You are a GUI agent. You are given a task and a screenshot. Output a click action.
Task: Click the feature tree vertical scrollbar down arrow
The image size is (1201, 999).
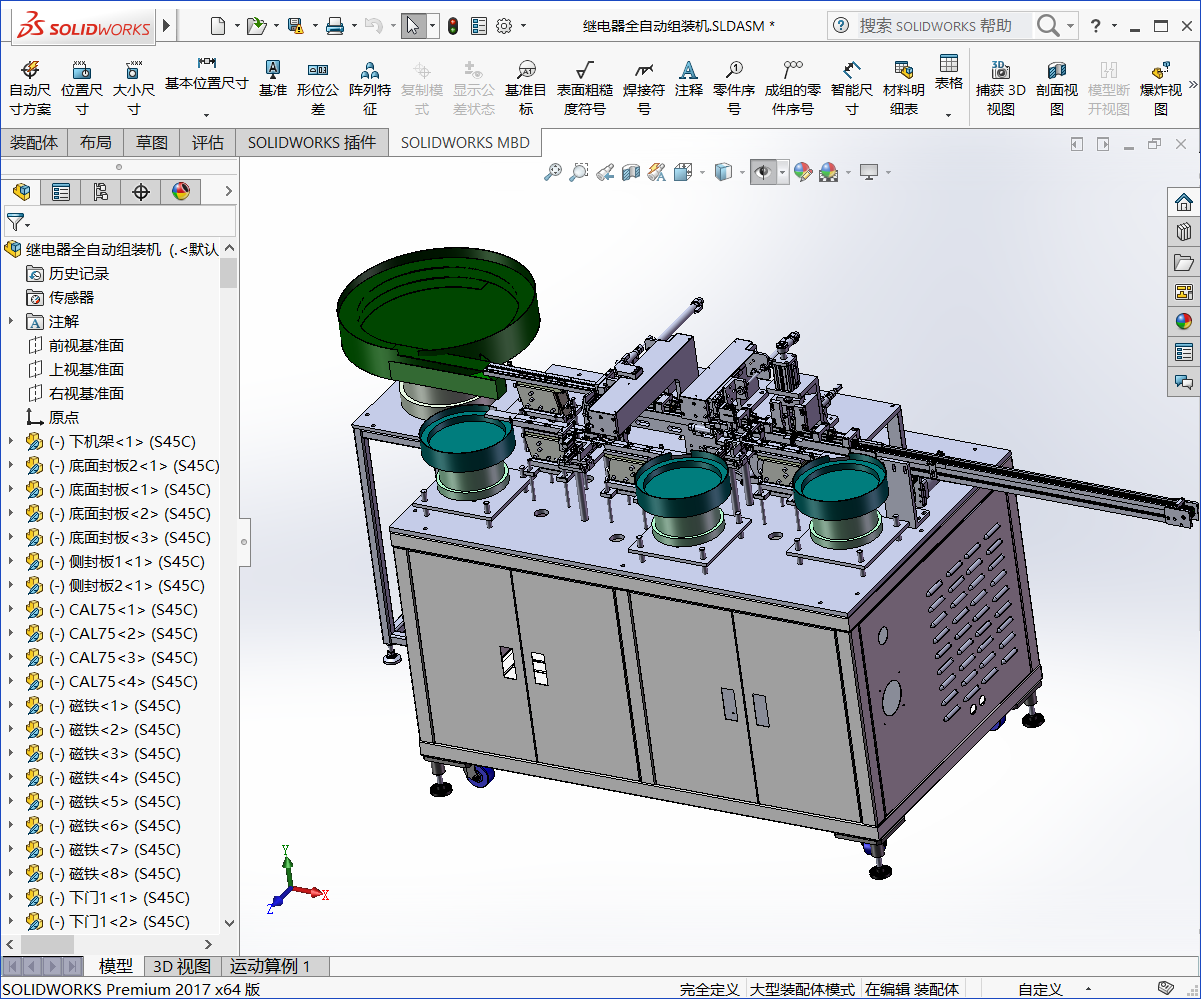coord(229,923)
